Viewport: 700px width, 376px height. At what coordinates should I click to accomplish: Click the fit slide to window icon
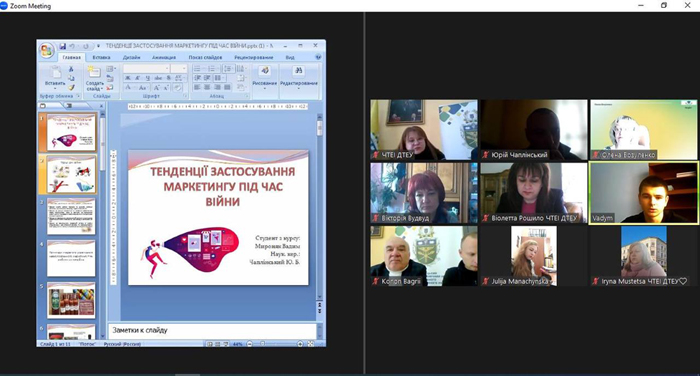tap(311, 344)
